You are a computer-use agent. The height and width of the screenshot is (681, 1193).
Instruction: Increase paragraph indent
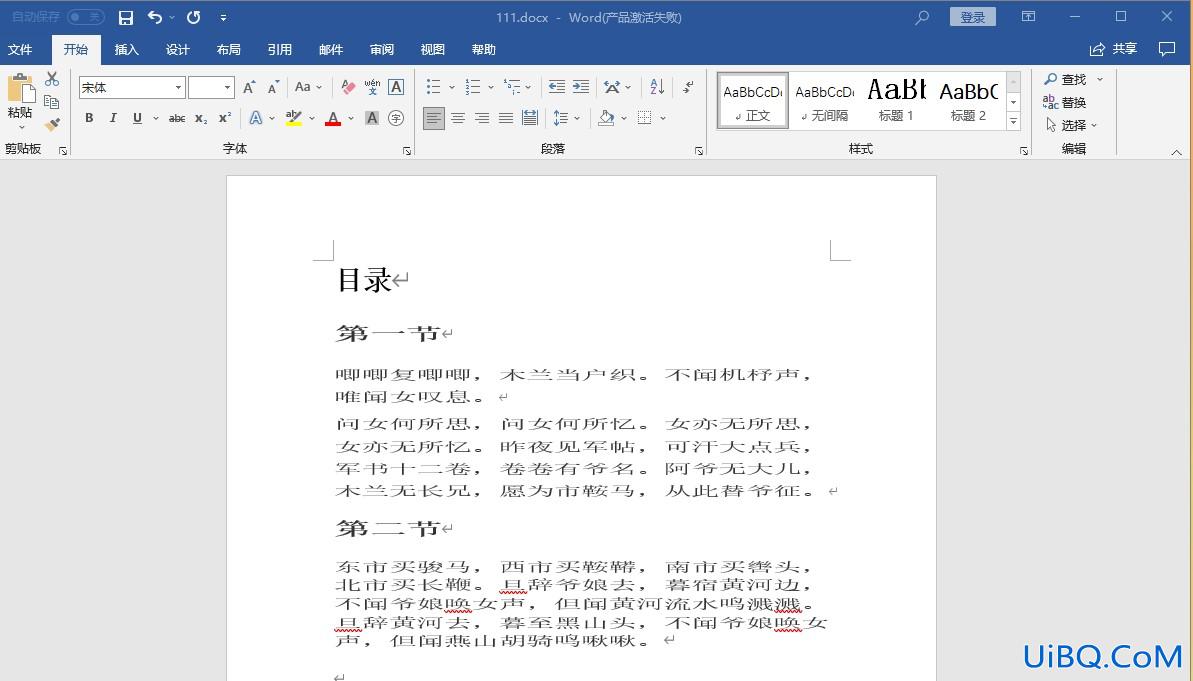pyautogui.click(x=581, y=87)
